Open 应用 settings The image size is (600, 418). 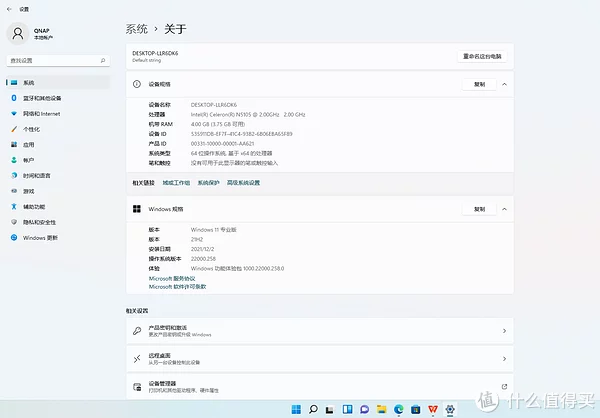coord(58,145)
